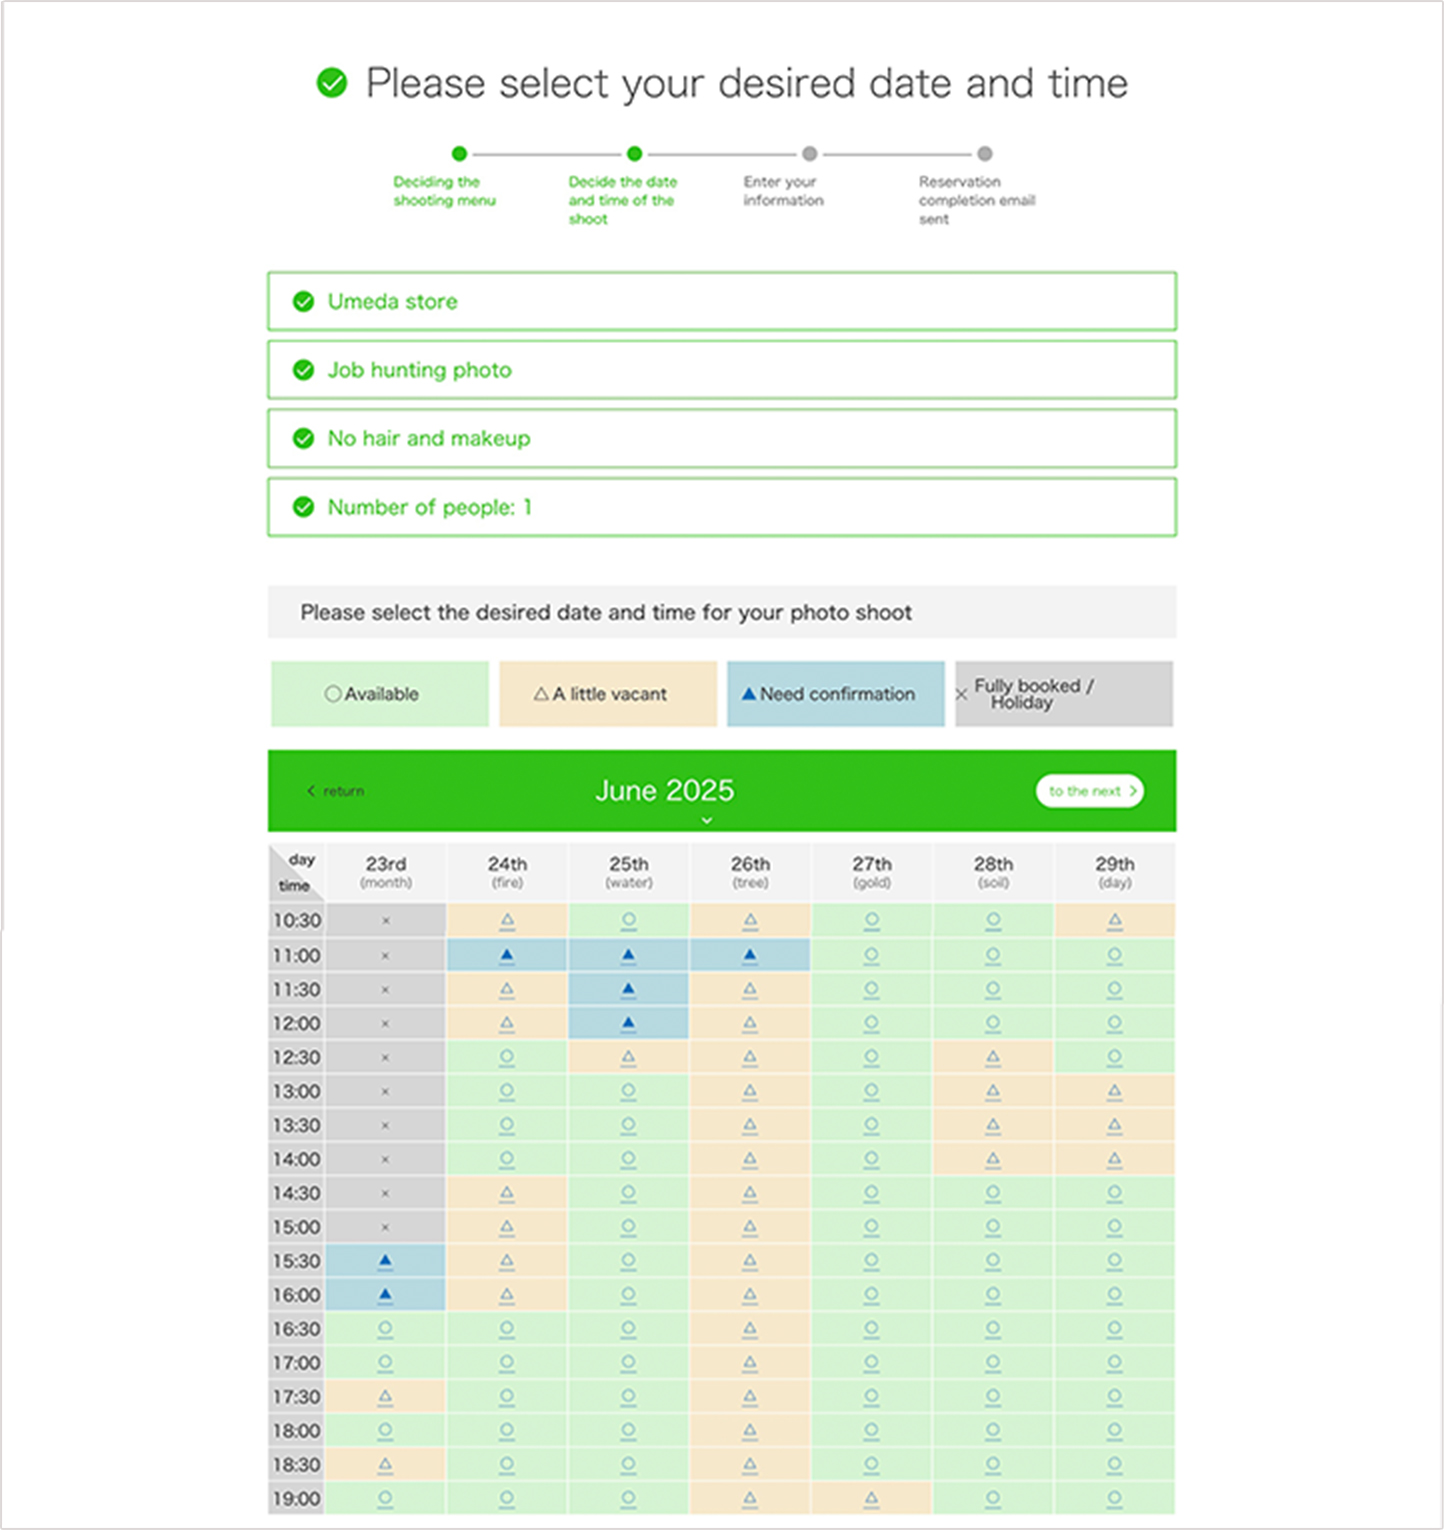This screenshot has height=1530, width=1444.
Task: Go back with the return chevron
Action: 312,791
